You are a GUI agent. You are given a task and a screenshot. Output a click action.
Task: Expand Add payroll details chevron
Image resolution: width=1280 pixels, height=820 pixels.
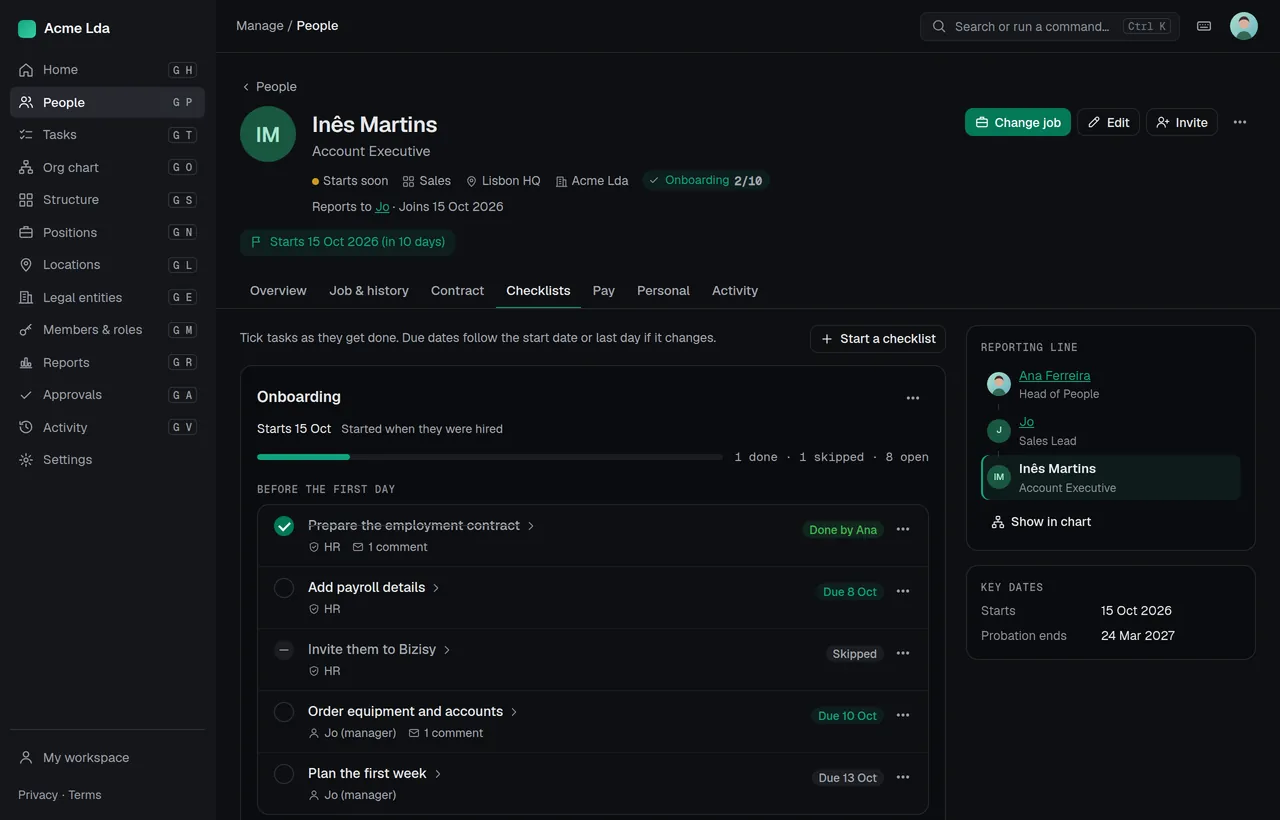436,588
